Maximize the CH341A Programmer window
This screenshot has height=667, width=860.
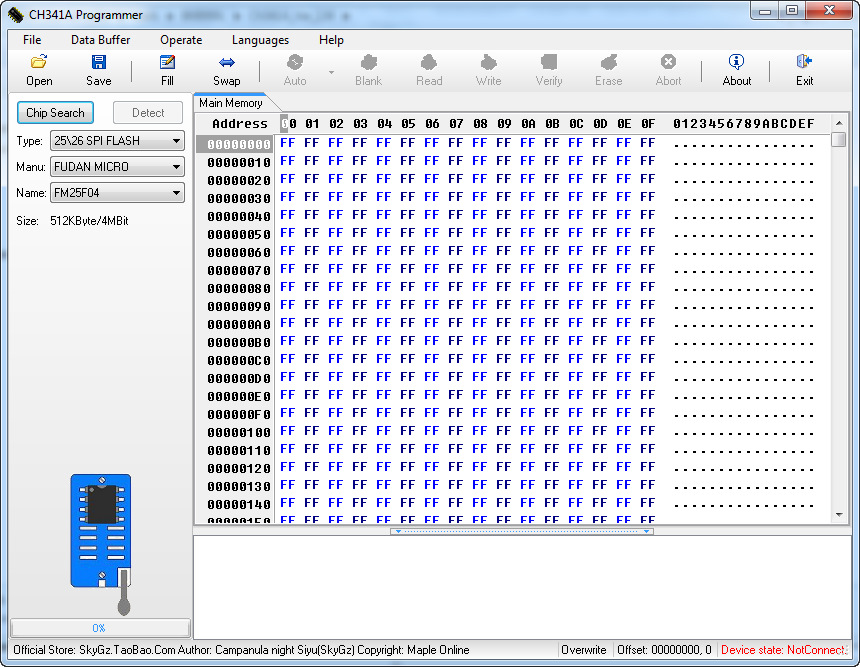coord(791,10)
